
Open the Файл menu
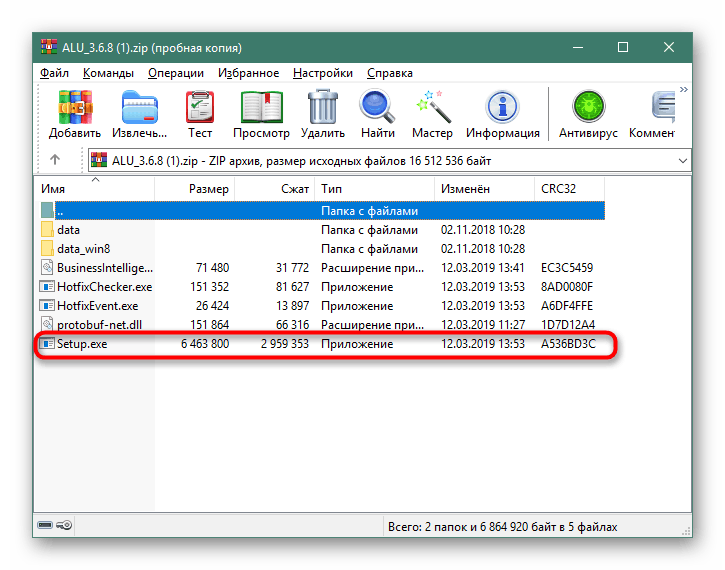54,73
